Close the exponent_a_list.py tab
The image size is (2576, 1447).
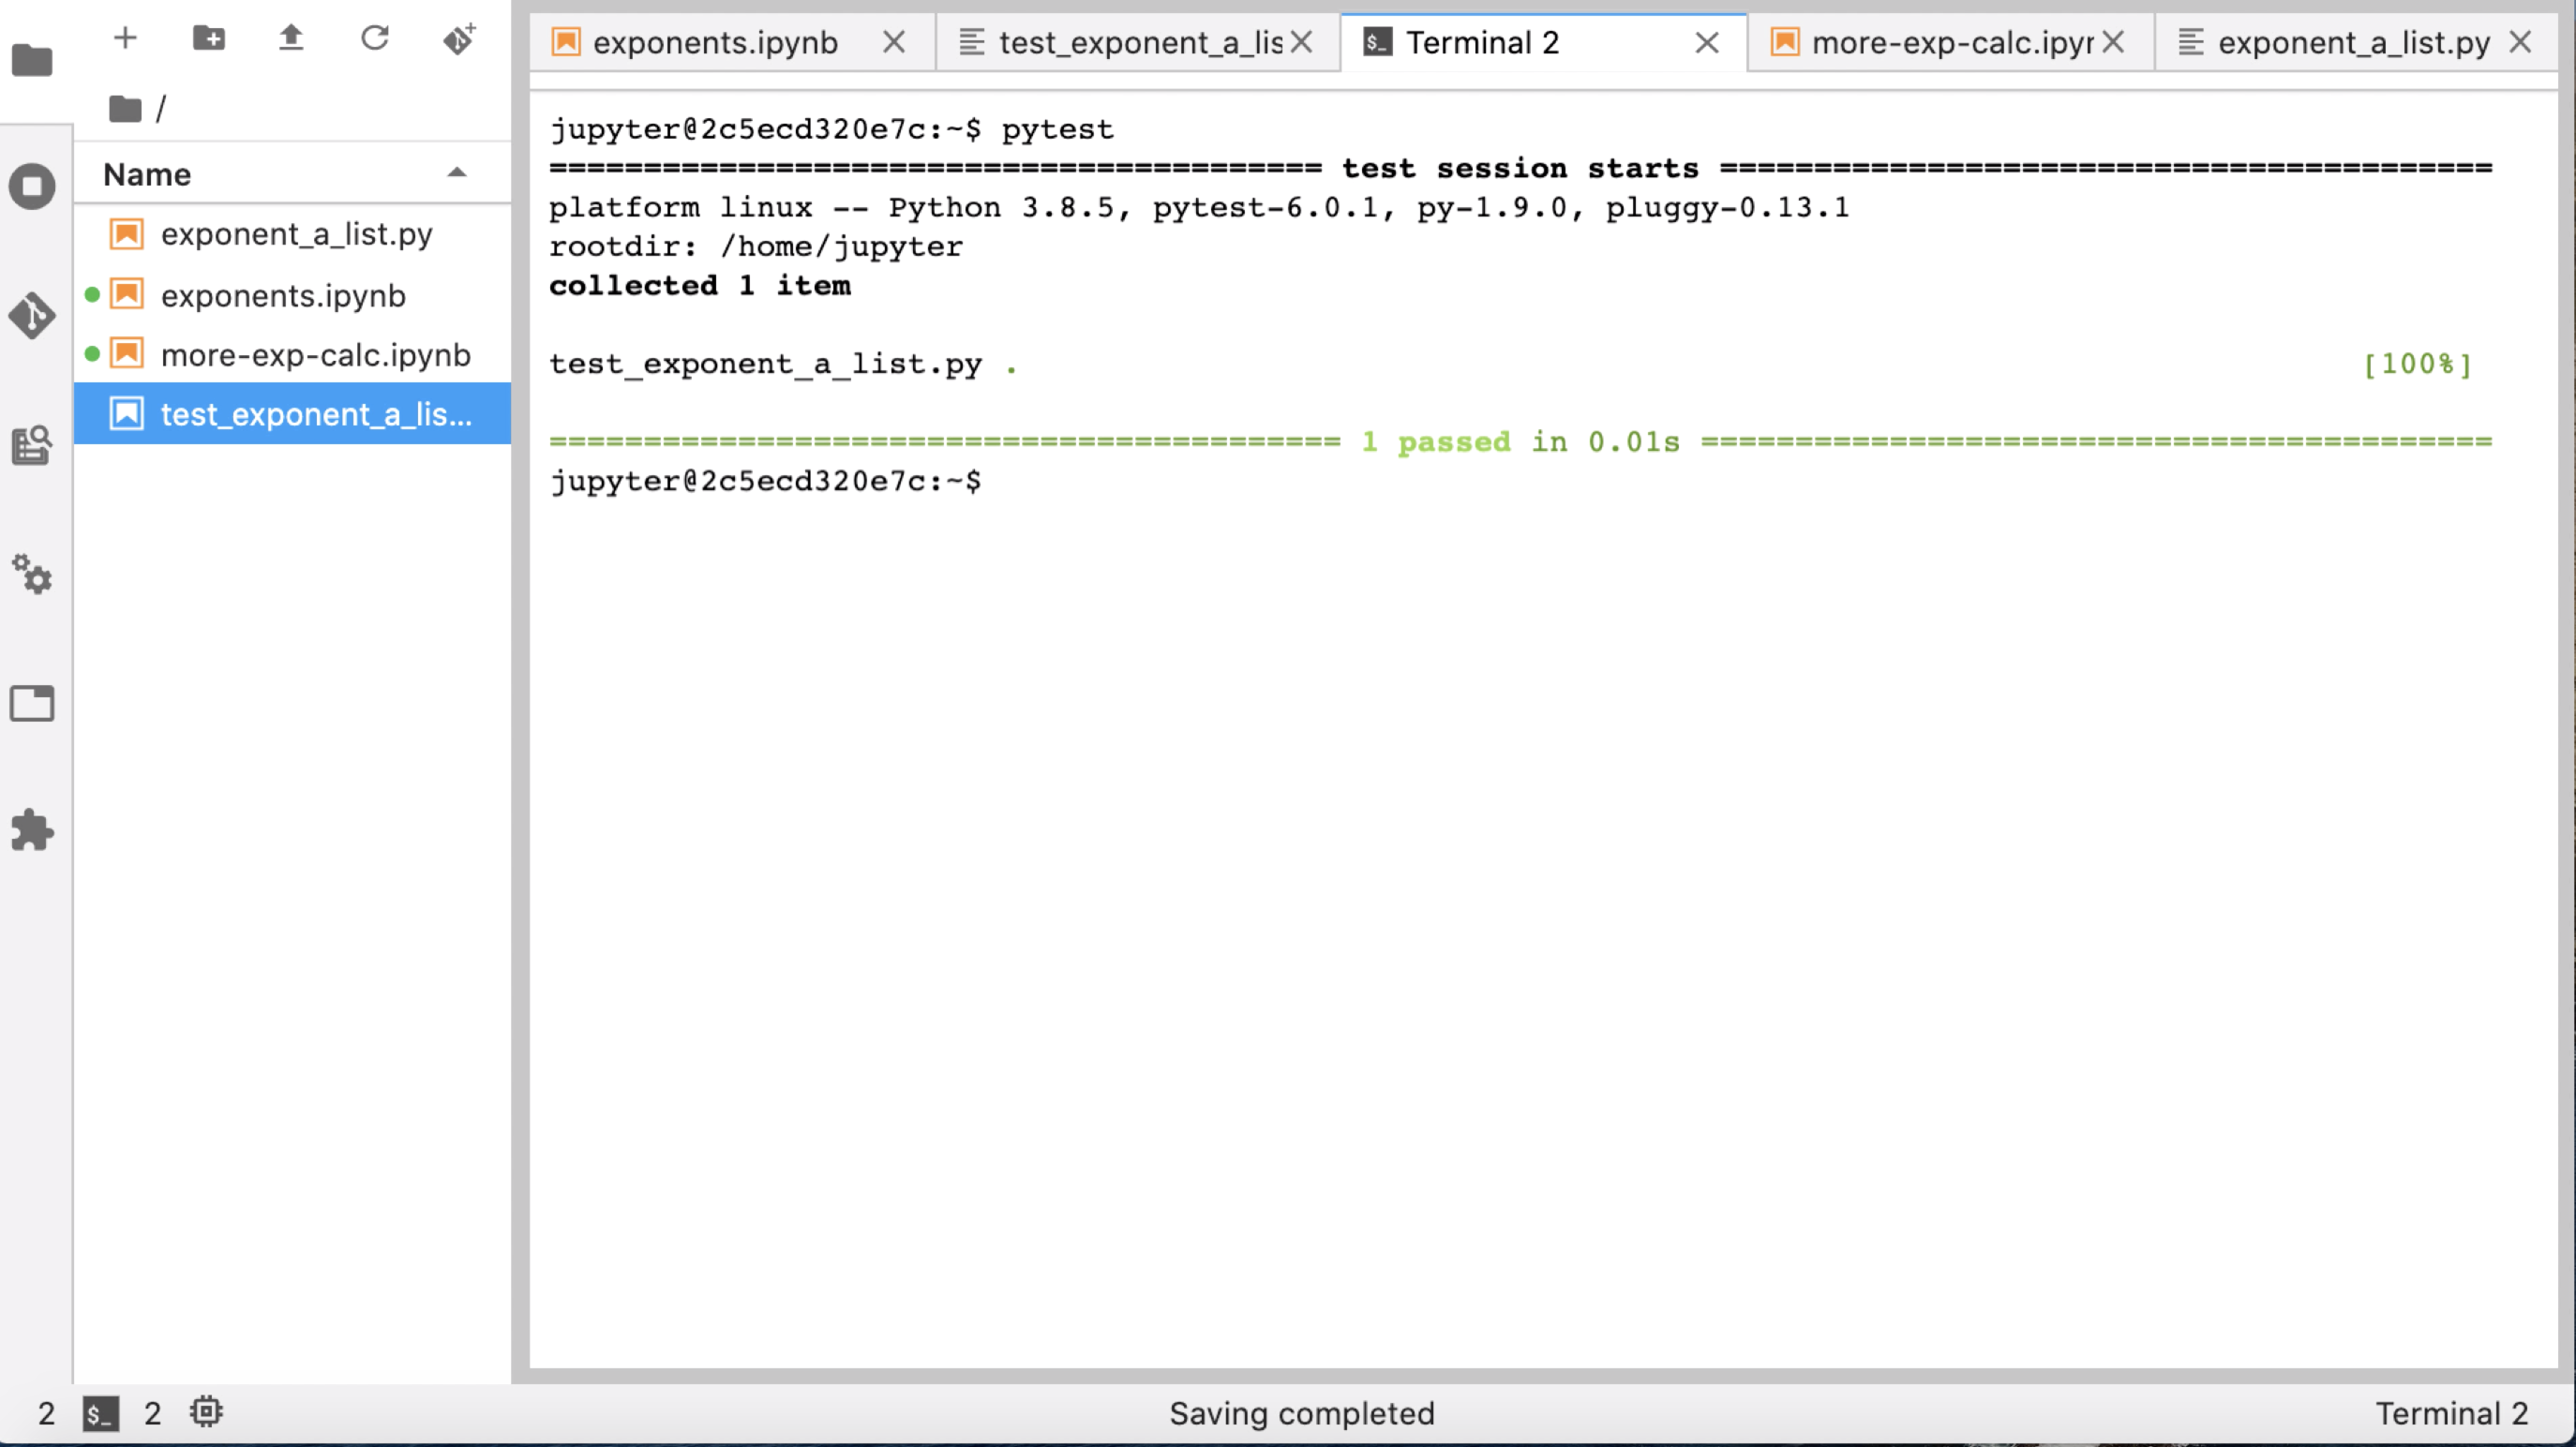click(x=2520, y=42)
